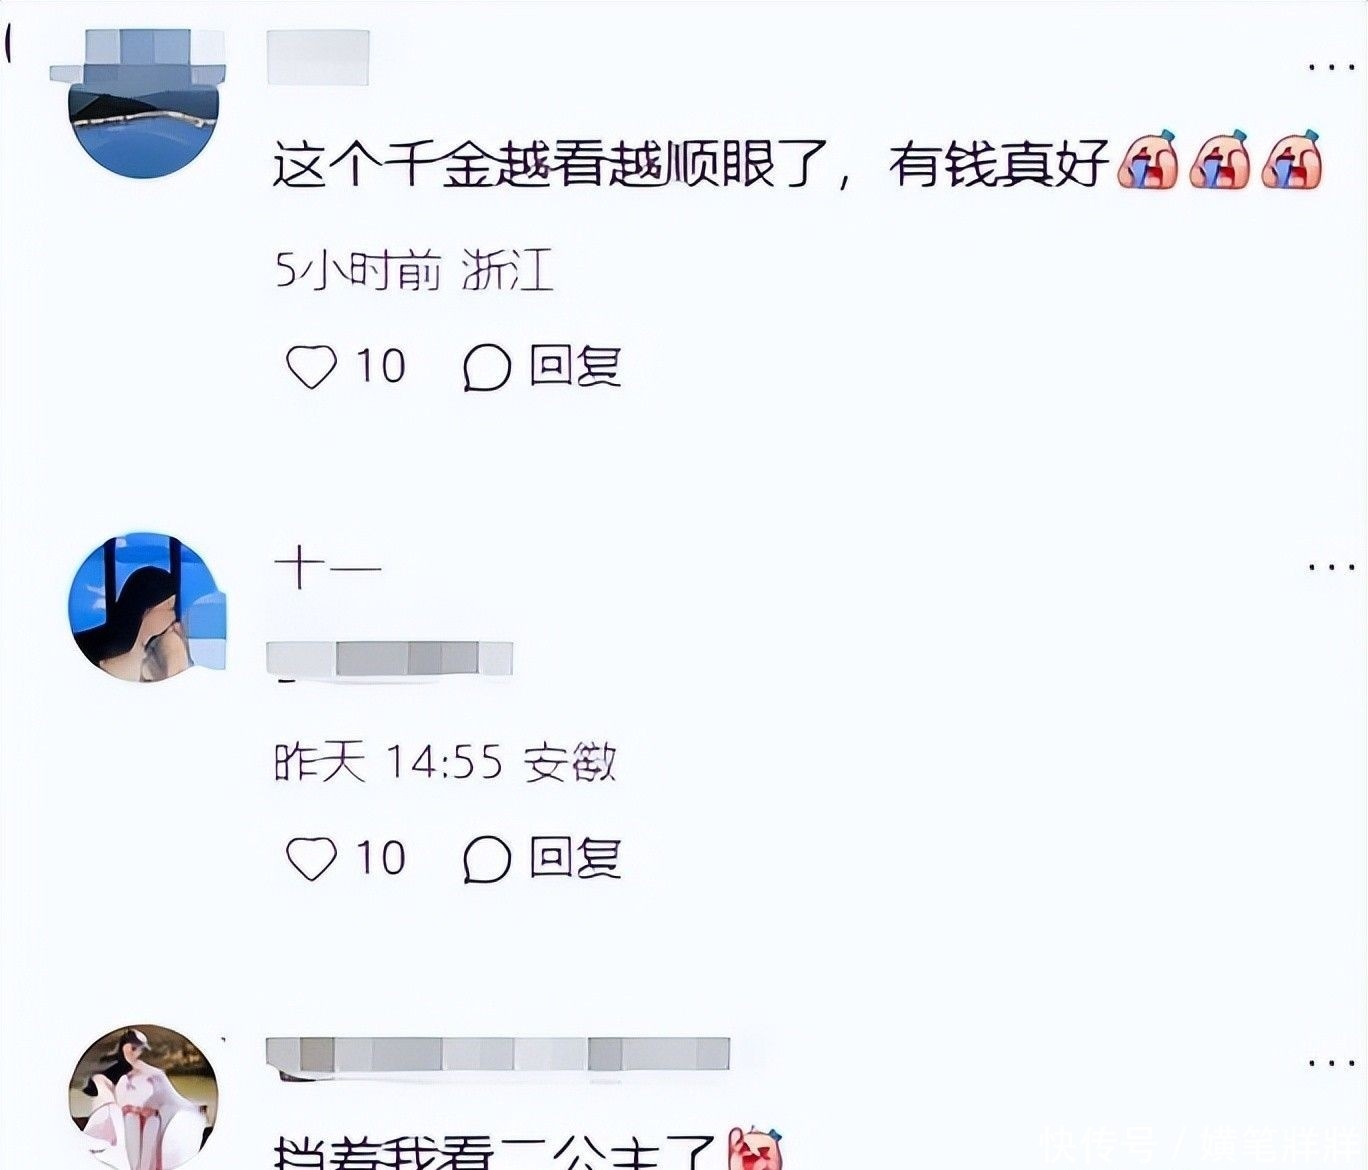Viewport: 1368px width, 1170px height.
Task: Like the 十一 comment with heart icon
Action: click(x=311, y=859)
